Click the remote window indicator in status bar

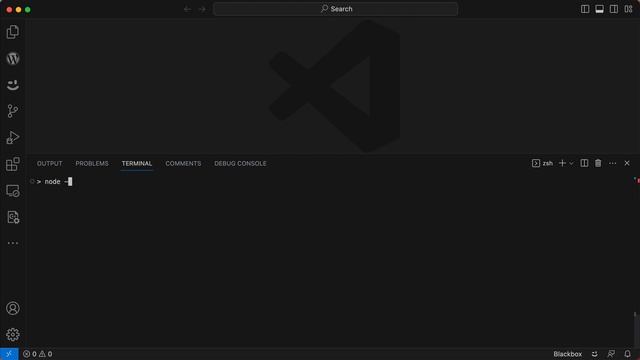tap(9, 354)
